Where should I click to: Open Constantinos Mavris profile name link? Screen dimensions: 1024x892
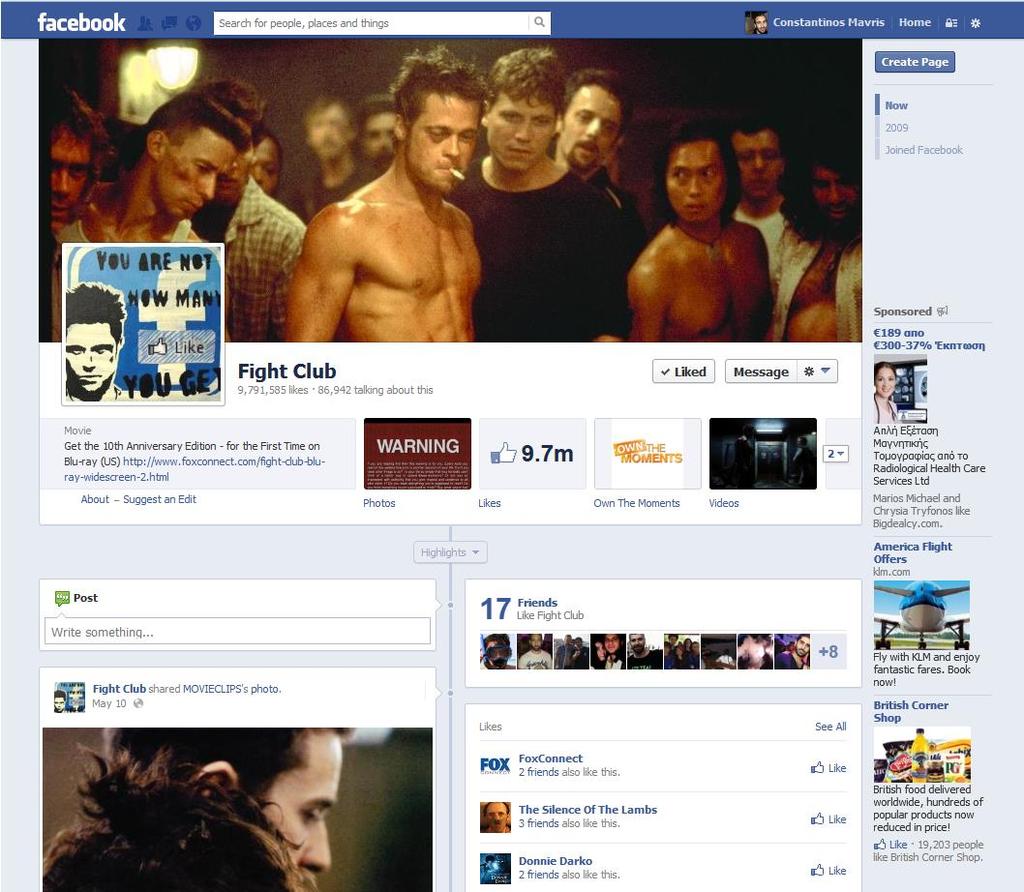click(x=828, y=22)
